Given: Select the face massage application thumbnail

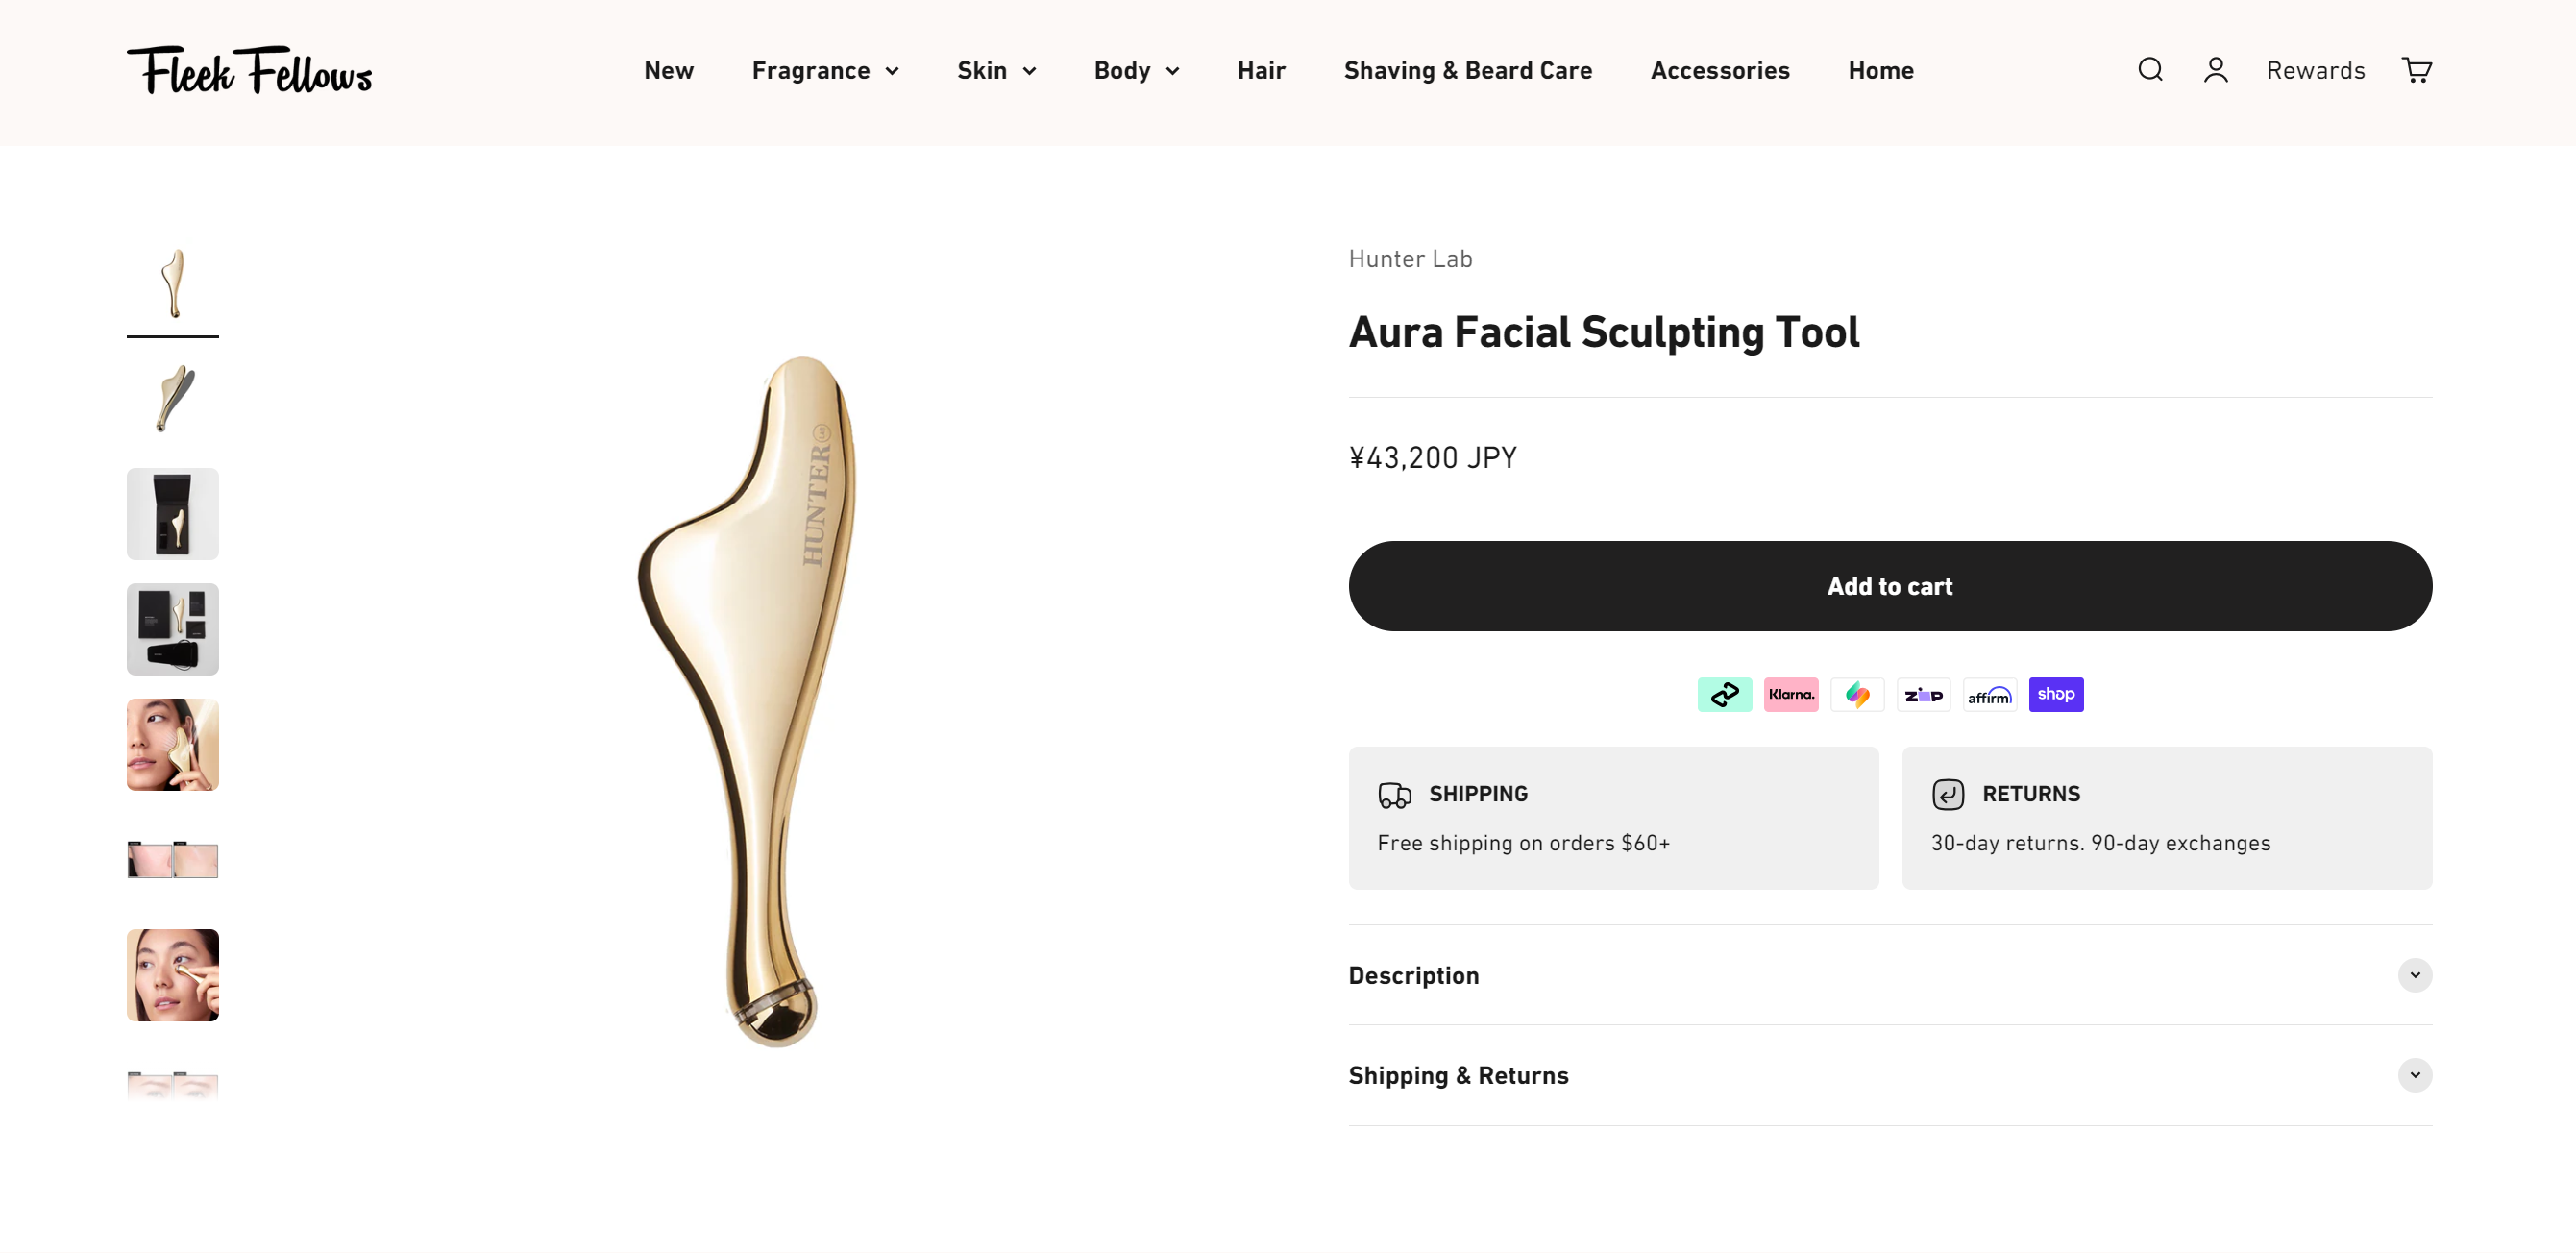Looking at the screenshot, I should pos(172,745).
